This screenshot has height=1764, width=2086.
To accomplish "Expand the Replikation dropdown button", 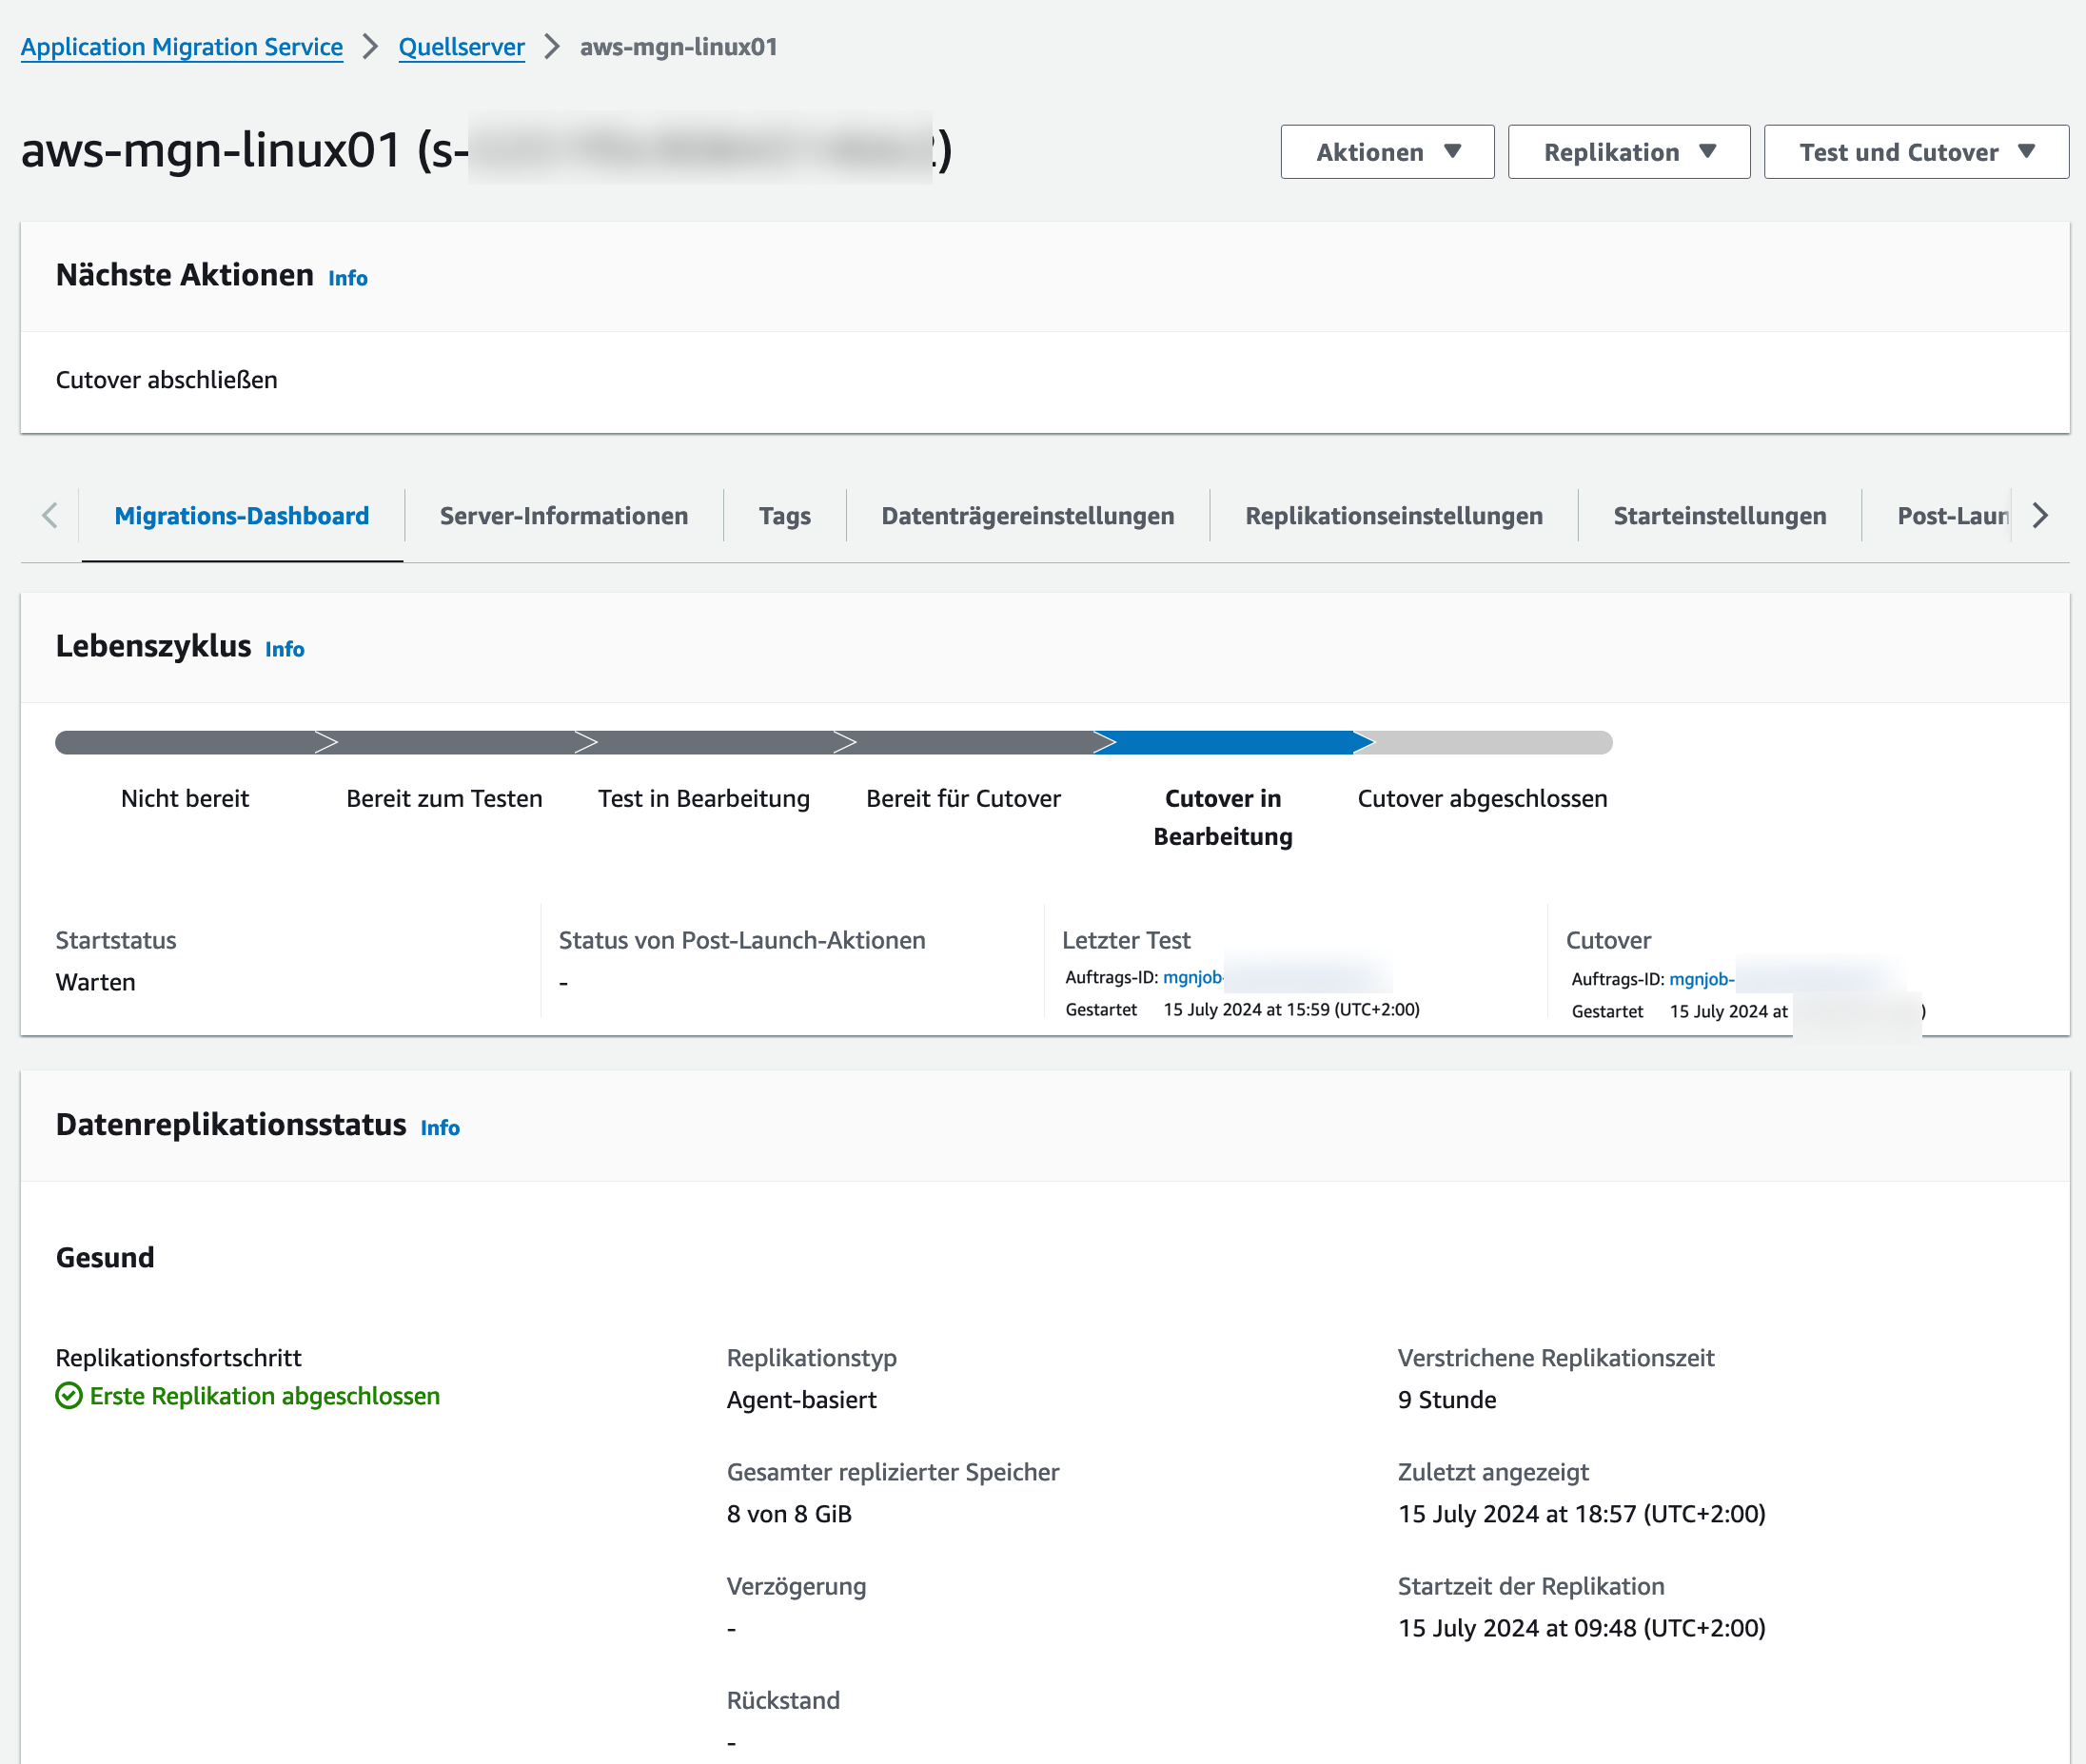I will coord(1628,152).
